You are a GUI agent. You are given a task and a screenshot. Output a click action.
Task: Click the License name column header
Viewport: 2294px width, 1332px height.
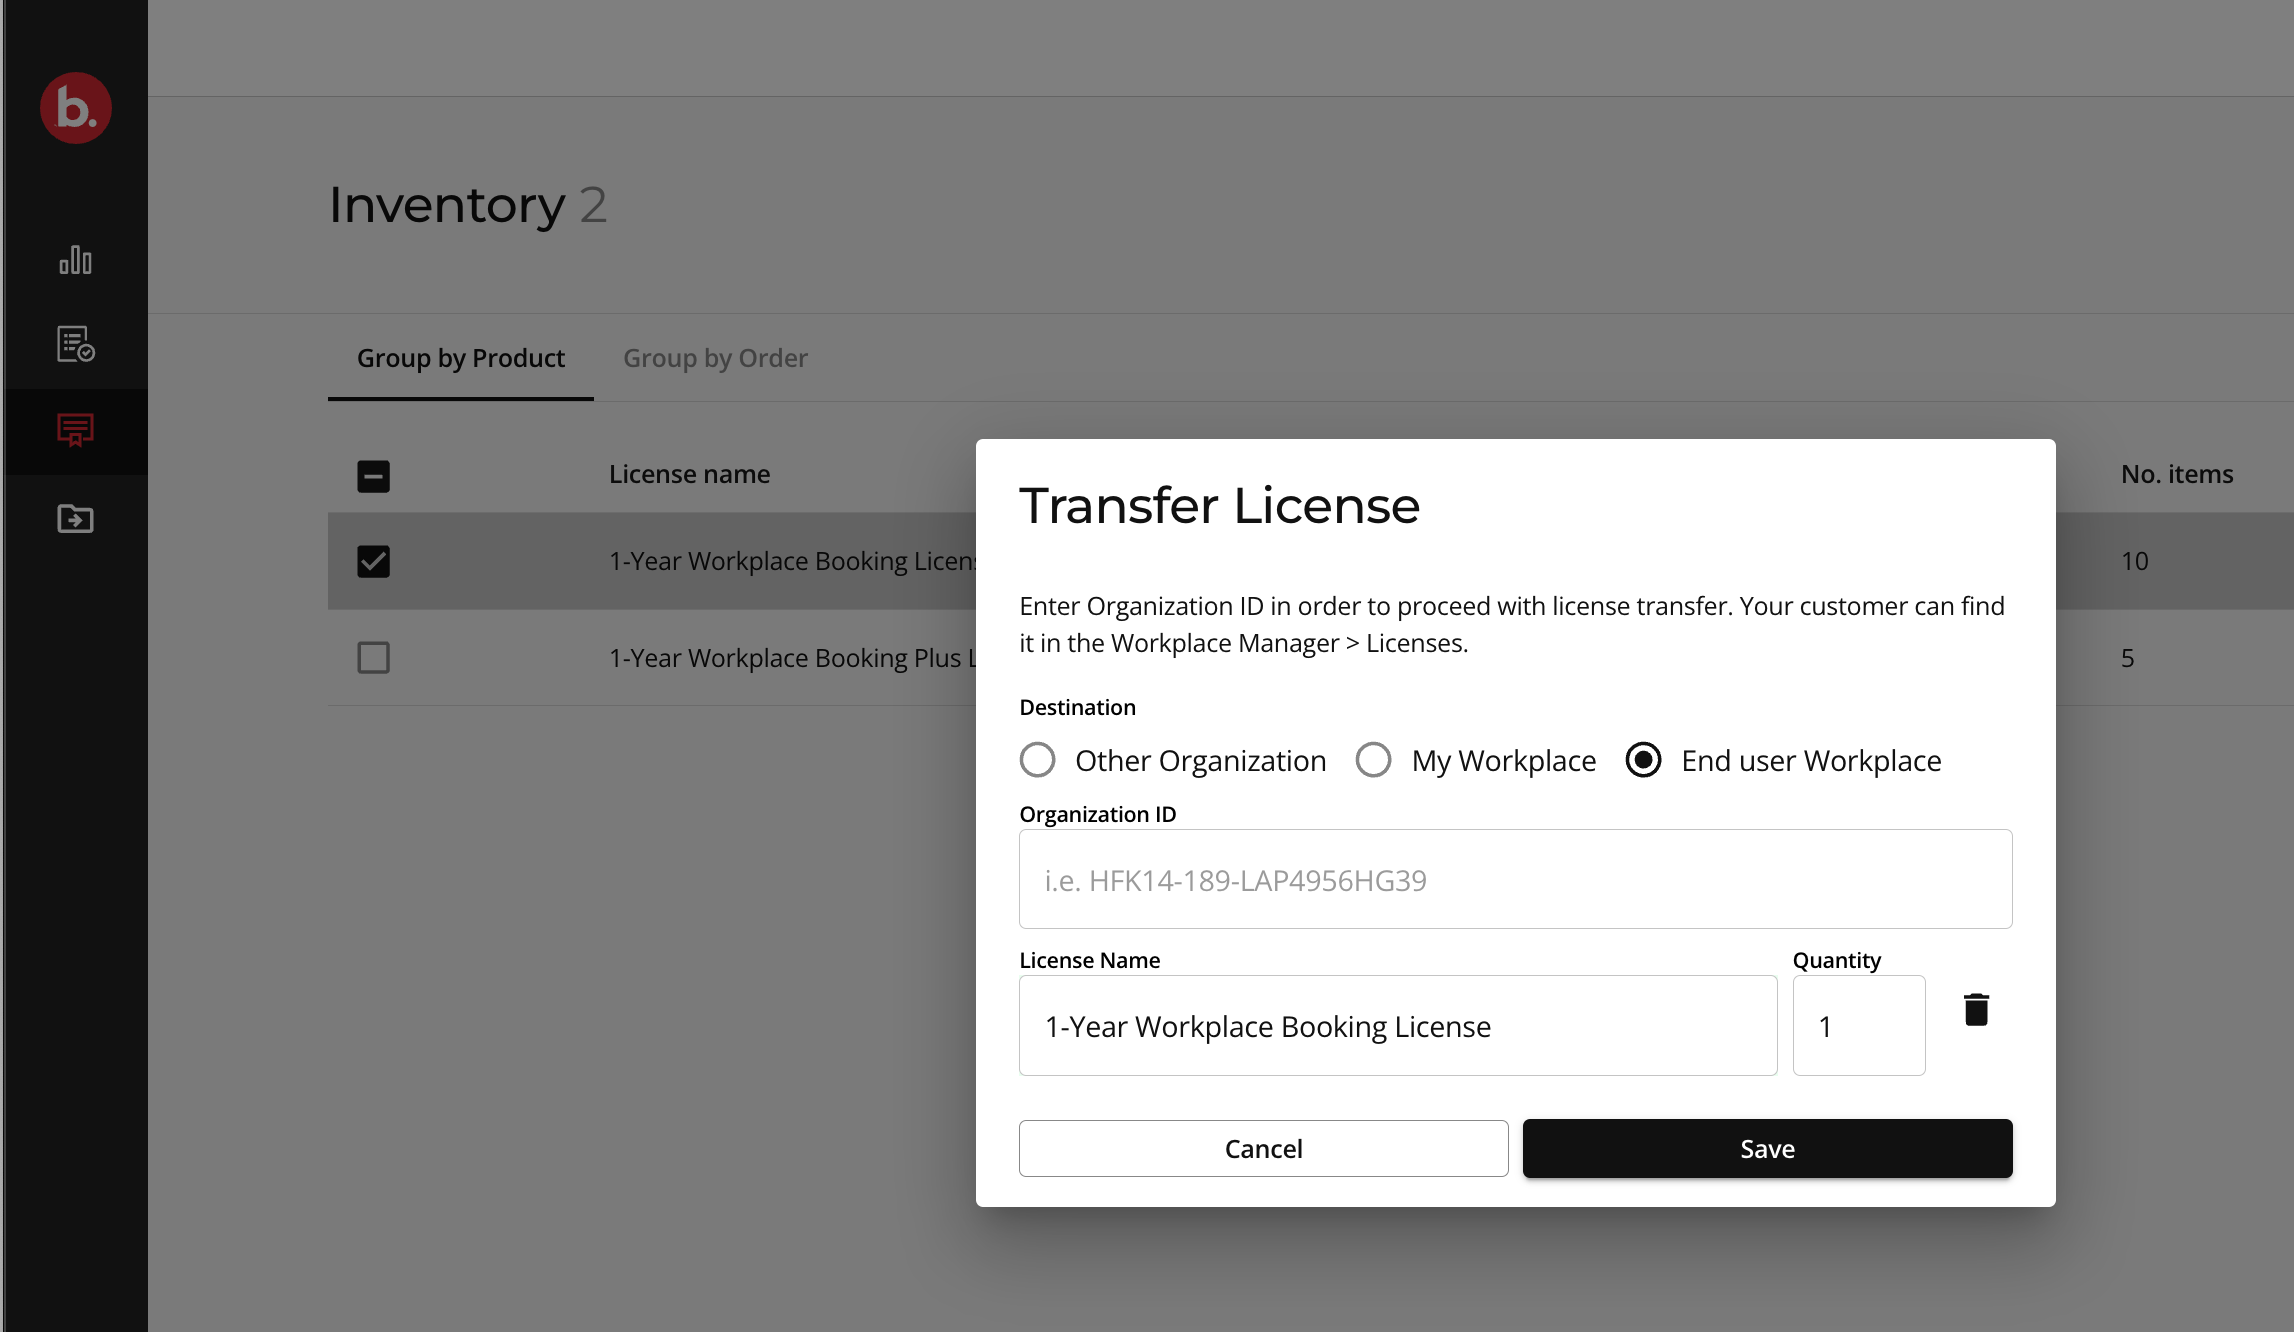pyautogui.click(x=690, y=474)
